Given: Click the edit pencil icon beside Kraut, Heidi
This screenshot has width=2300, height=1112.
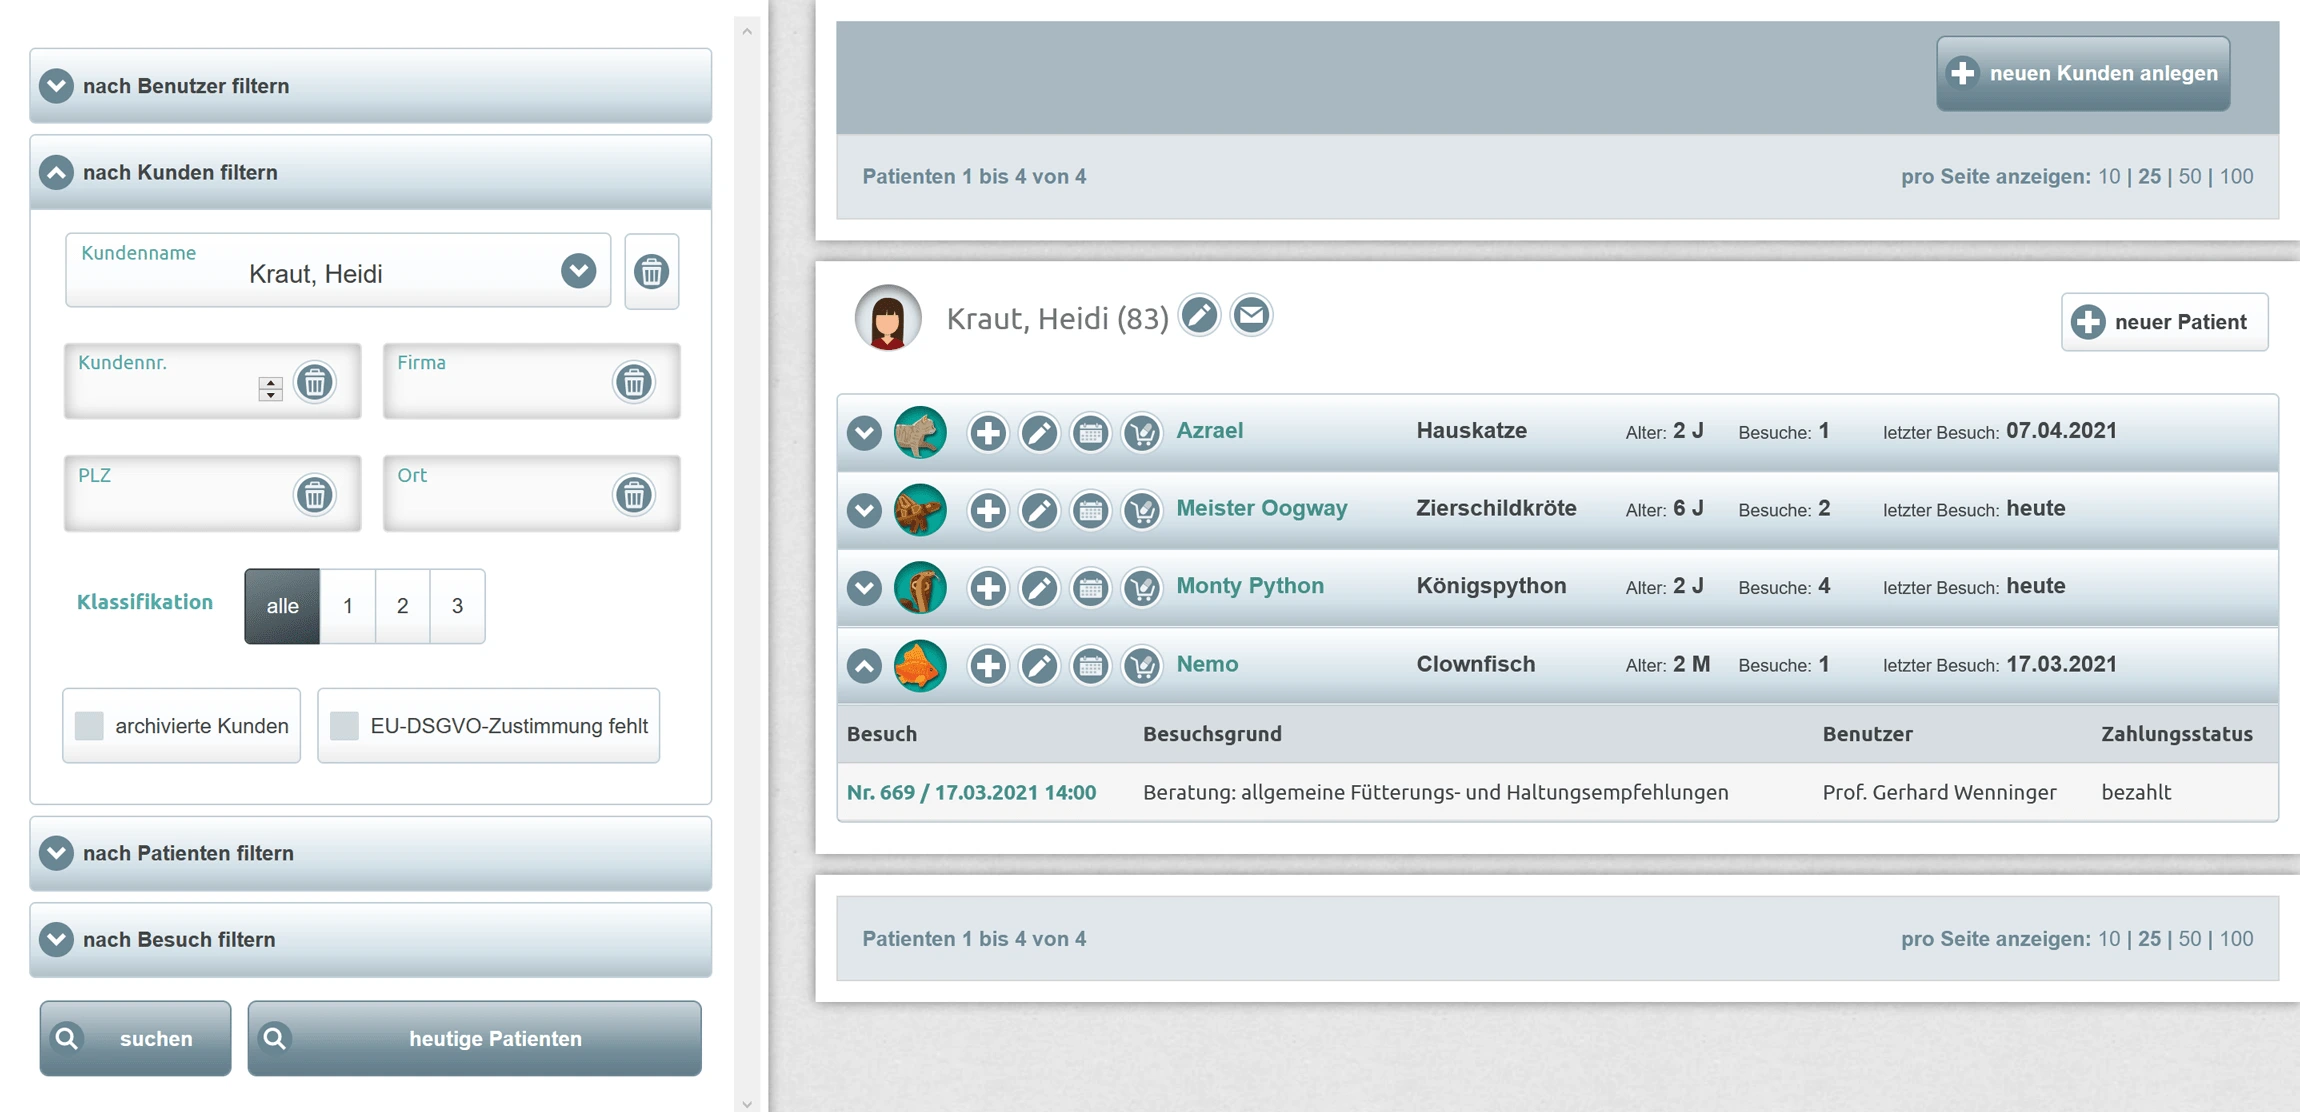Looking at the screenshot, I should [1198, 316].
